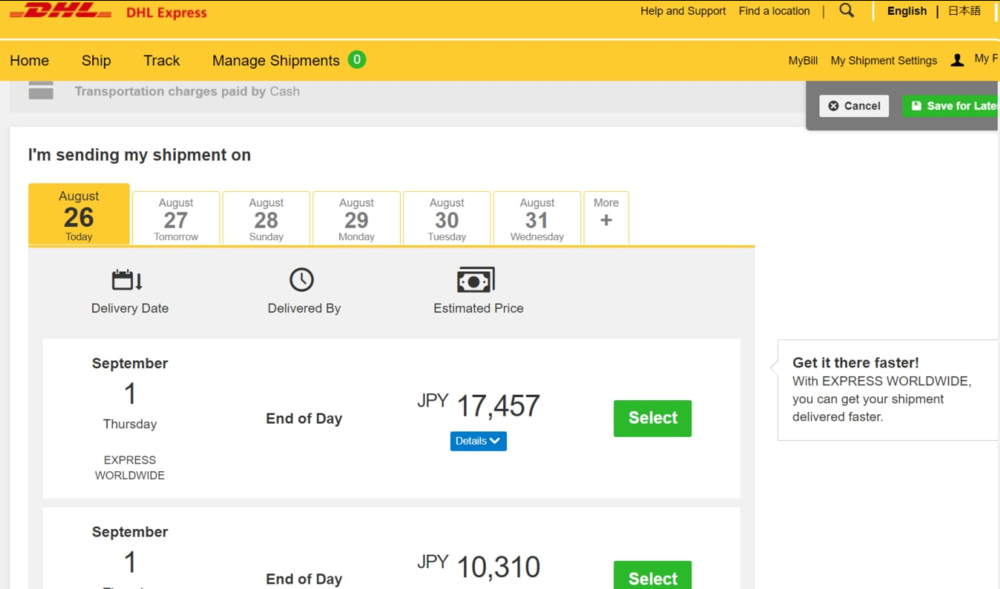1000x589 pixels.
Task: Choose the August 29 Monday tab
Action: (356, 218)
